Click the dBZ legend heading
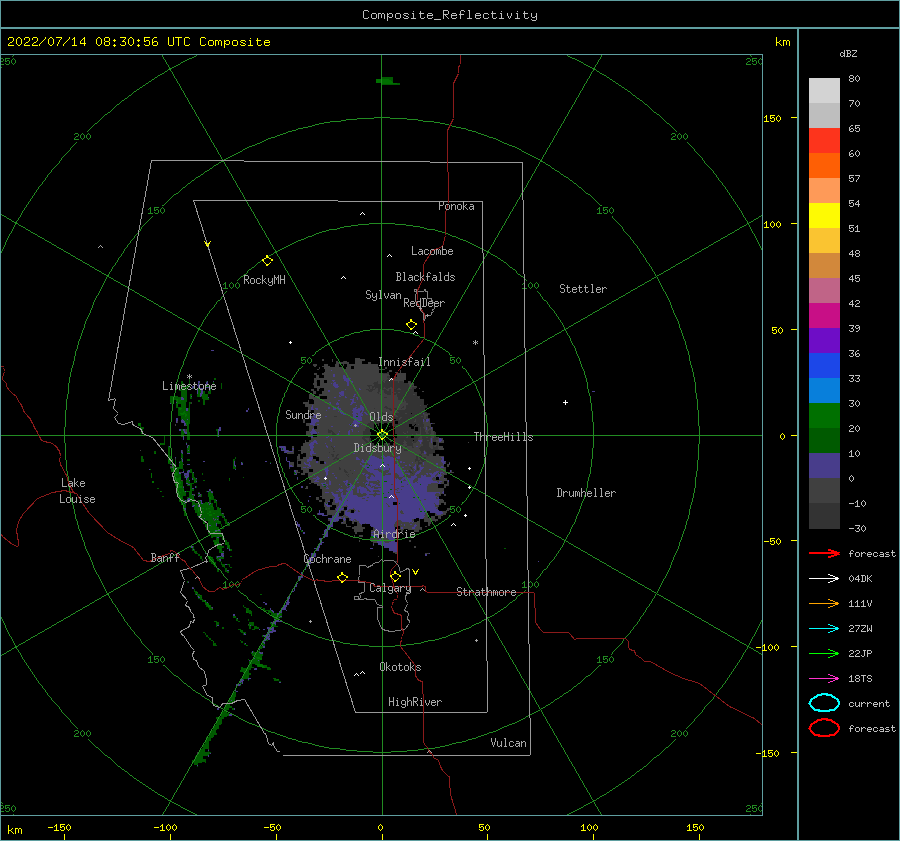 click(x=848, y=53)
